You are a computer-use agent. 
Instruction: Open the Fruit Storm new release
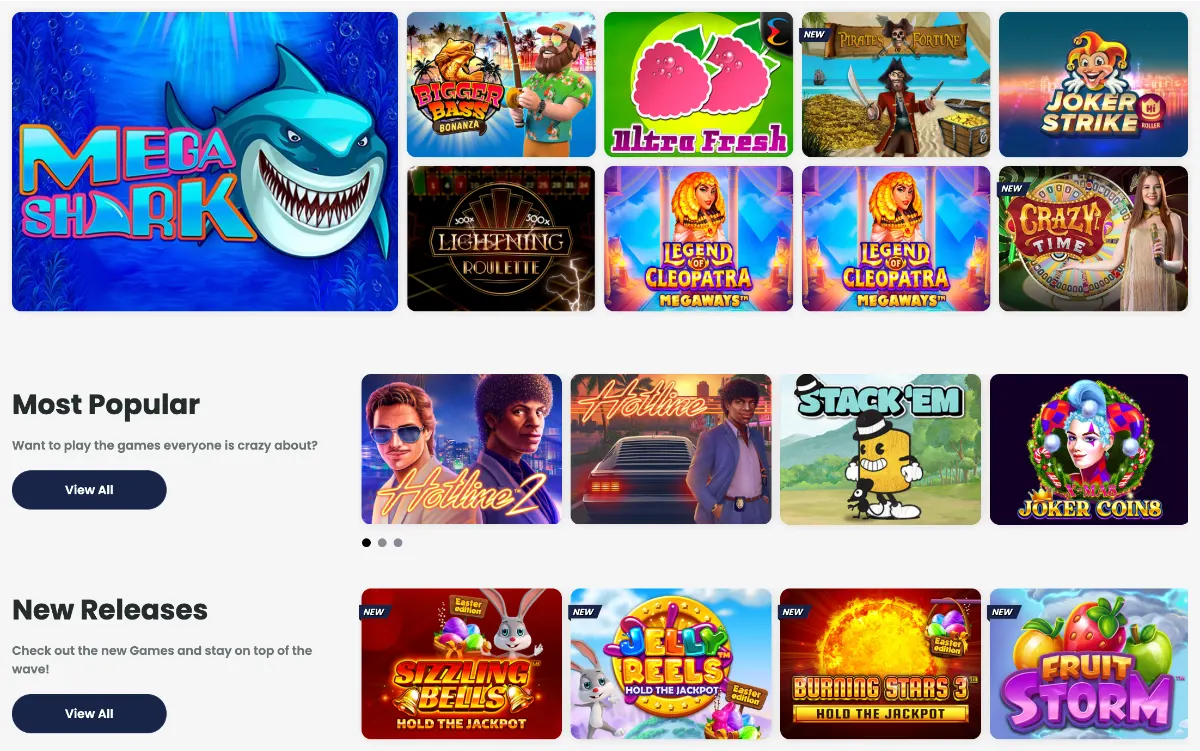(x=1090, y=664)
